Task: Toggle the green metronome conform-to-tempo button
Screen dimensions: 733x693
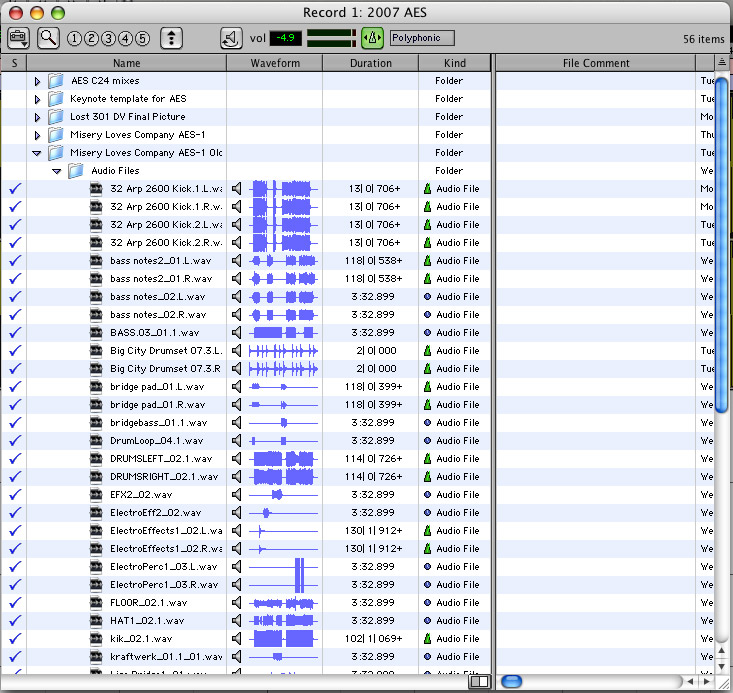Action: pyautogui.click(x=372, y=38)
